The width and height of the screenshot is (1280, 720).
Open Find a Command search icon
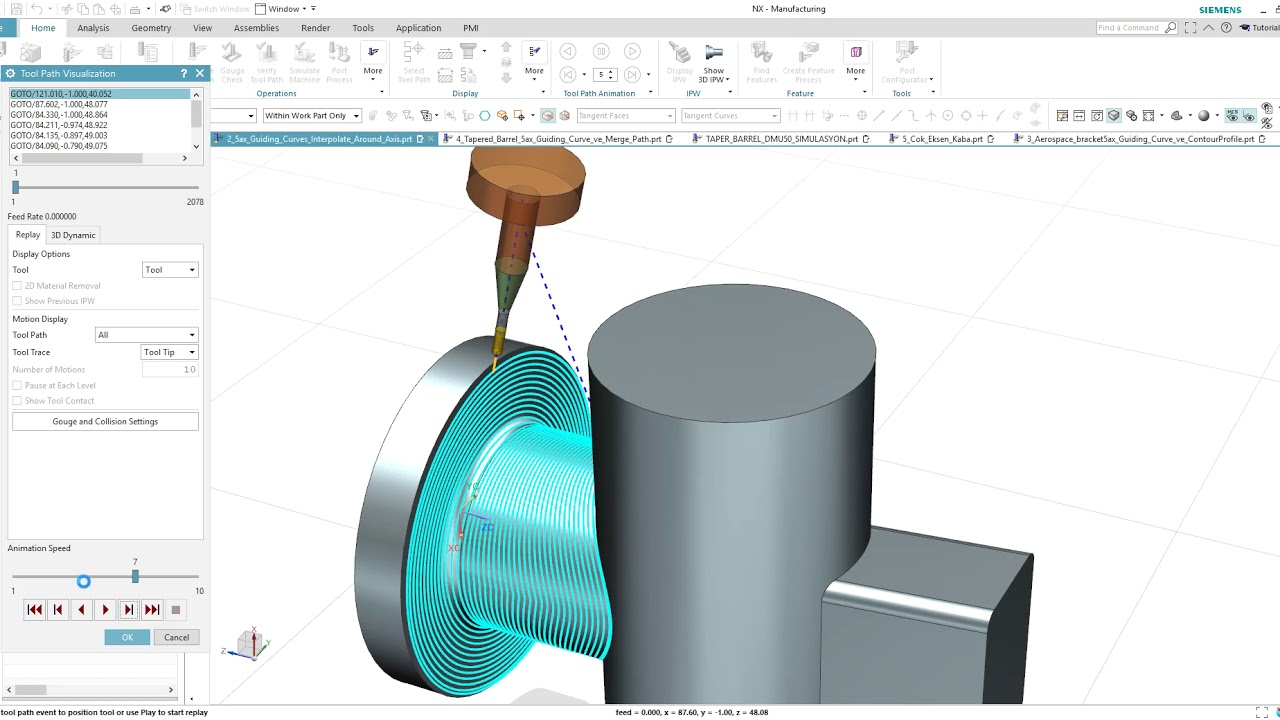coord(1171,28)
